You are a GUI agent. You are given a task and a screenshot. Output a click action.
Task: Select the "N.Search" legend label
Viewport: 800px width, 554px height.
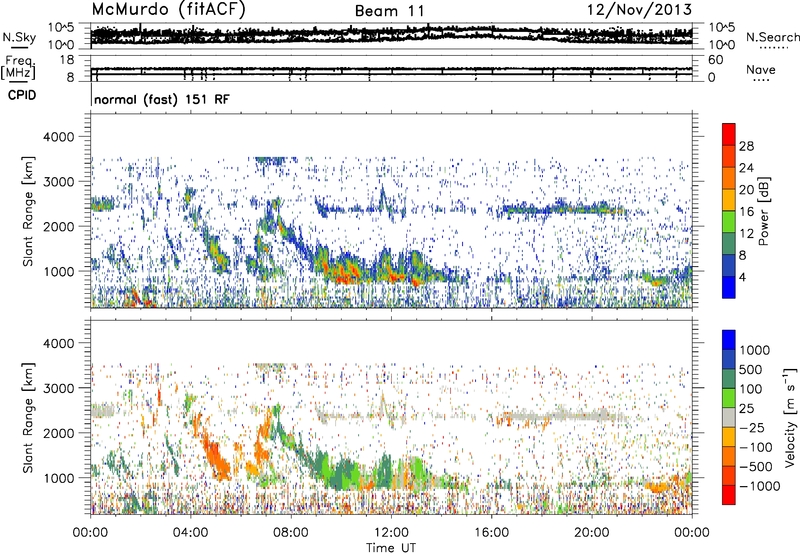(x=772, y=37)
